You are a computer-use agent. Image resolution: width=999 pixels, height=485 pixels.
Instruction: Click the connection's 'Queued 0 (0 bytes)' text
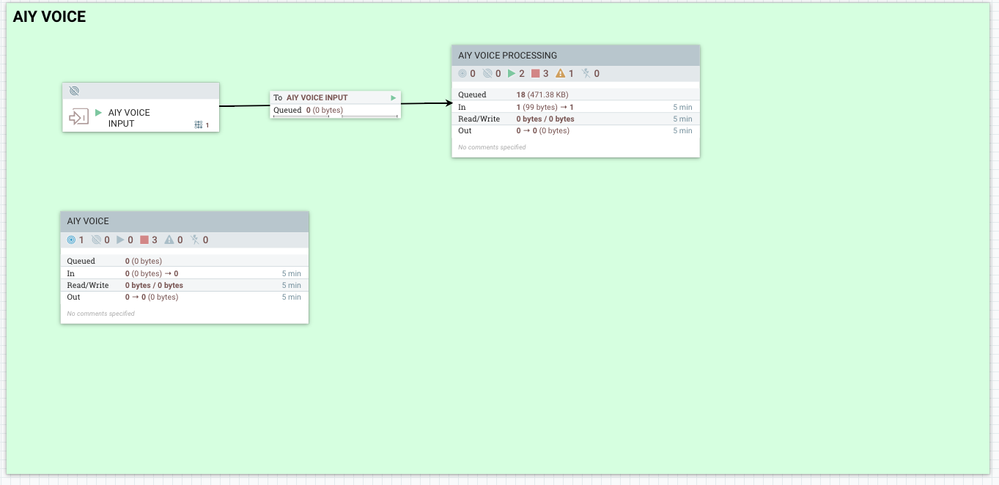[x=308, y=110]
